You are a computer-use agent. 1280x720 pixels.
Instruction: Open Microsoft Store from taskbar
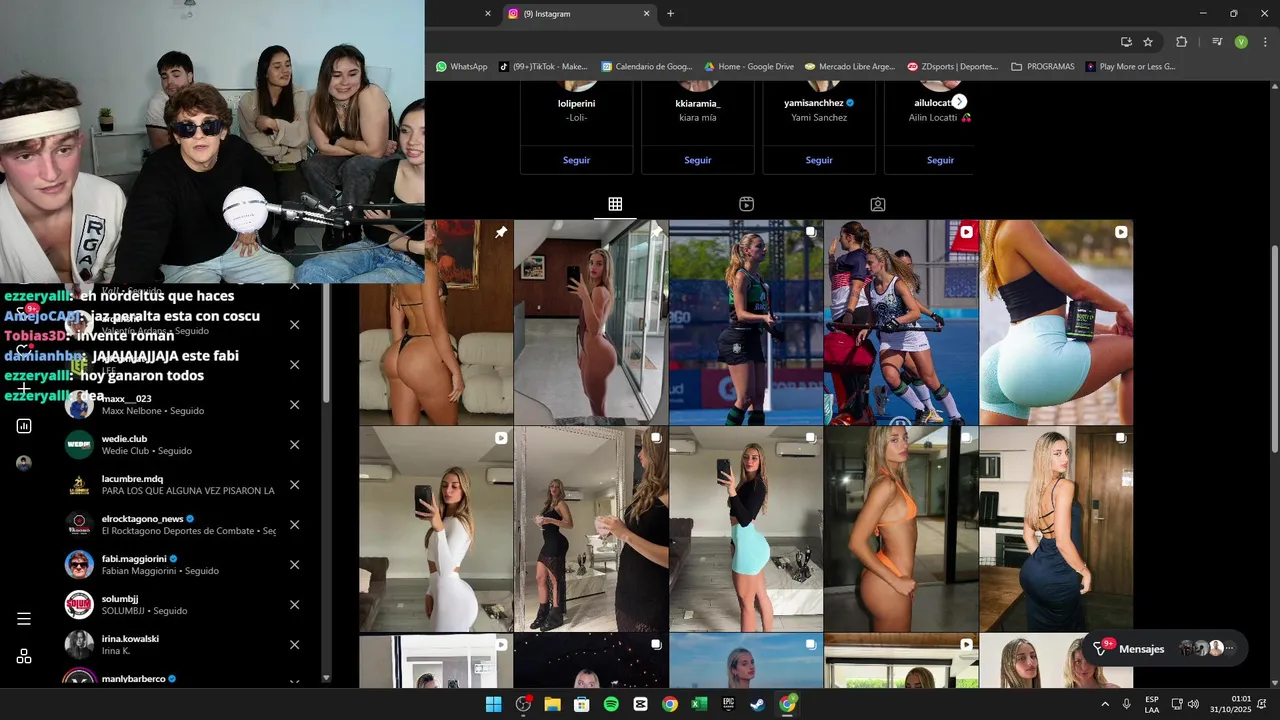point(581,704)
